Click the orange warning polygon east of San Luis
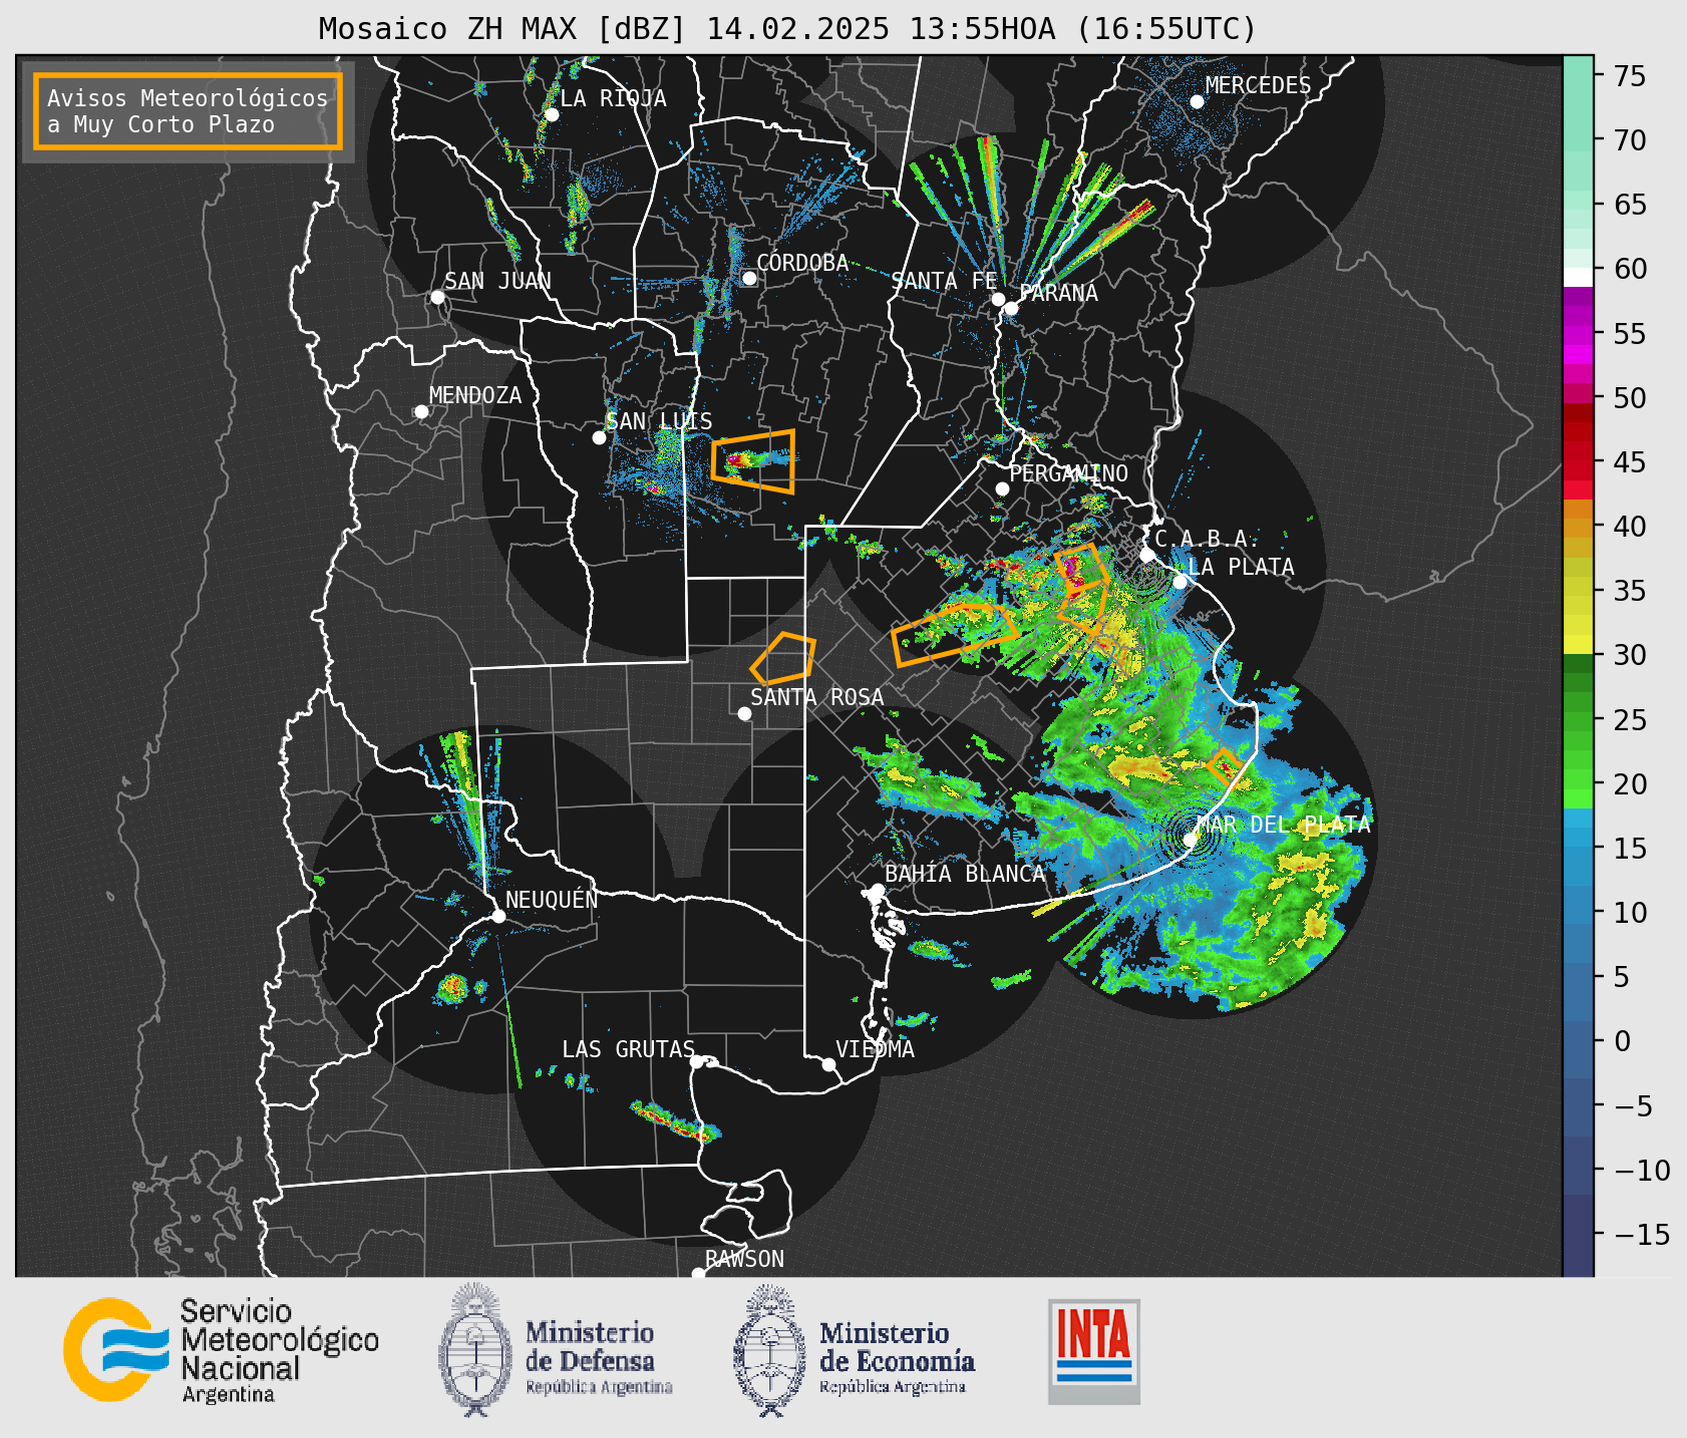The image size is (1687, 1438). tap(753, 461)
